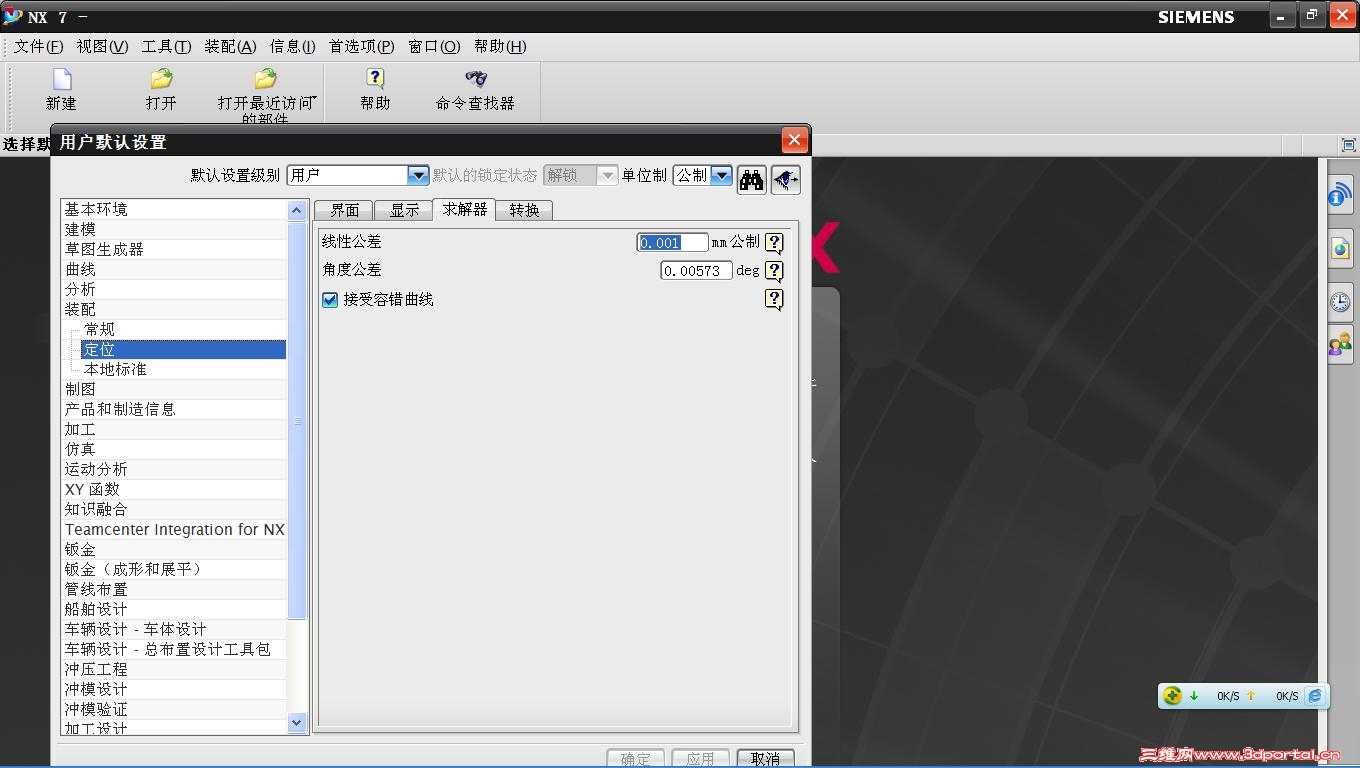Click the category list scroll down arrow
The image size is (1360, 768).
tap(297, 722)
